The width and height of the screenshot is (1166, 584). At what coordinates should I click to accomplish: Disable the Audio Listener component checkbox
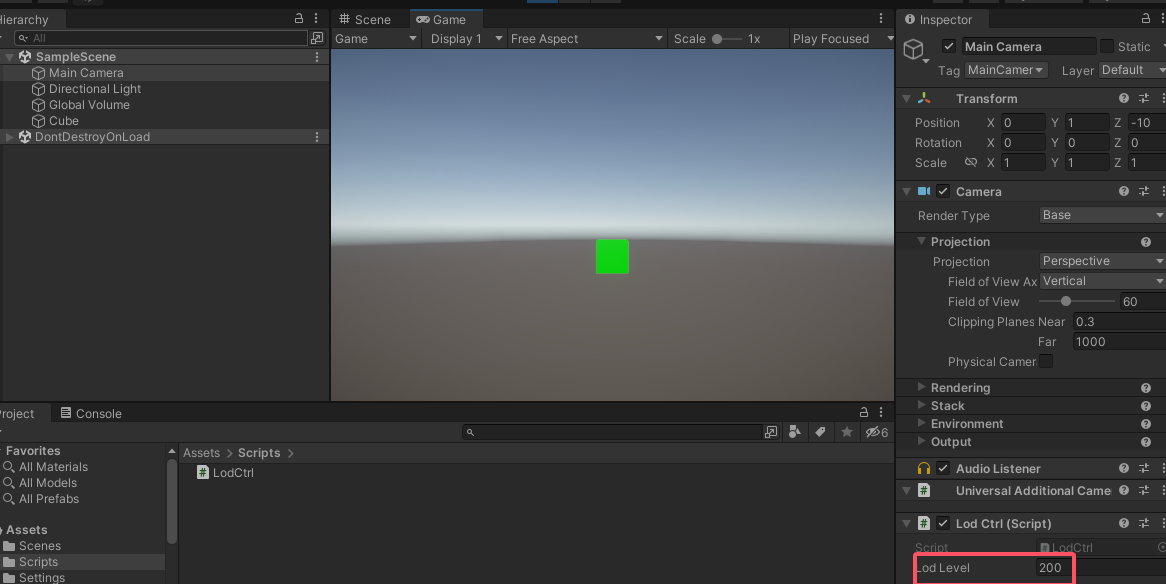943,468
